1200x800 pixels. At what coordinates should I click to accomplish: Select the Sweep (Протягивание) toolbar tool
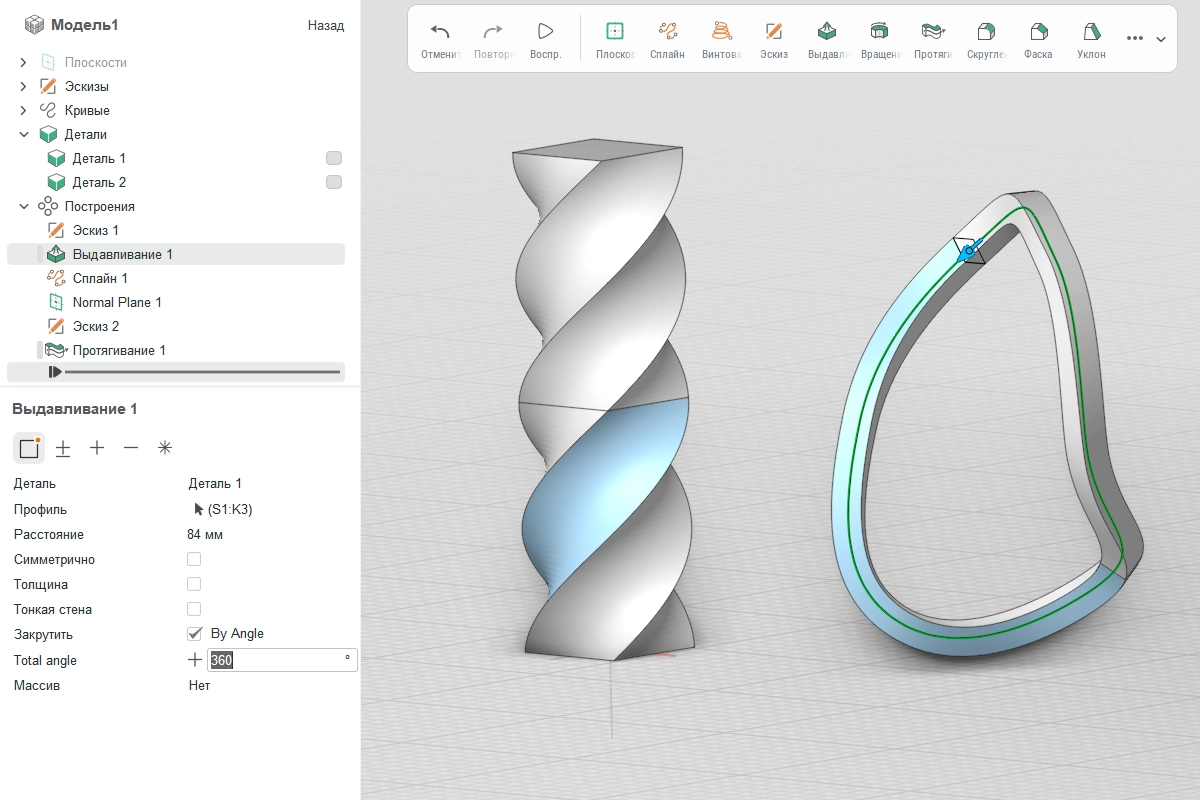click(932, 38)
